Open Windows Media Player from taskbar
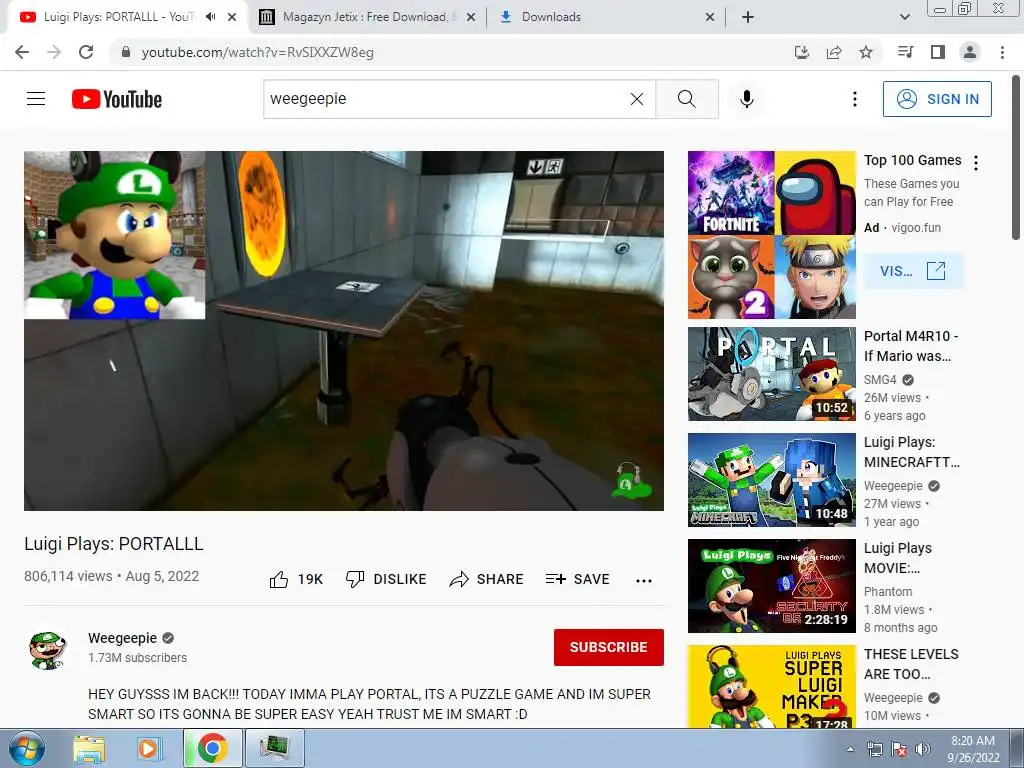The image size is (1024, 768). [x=148, y=748]
